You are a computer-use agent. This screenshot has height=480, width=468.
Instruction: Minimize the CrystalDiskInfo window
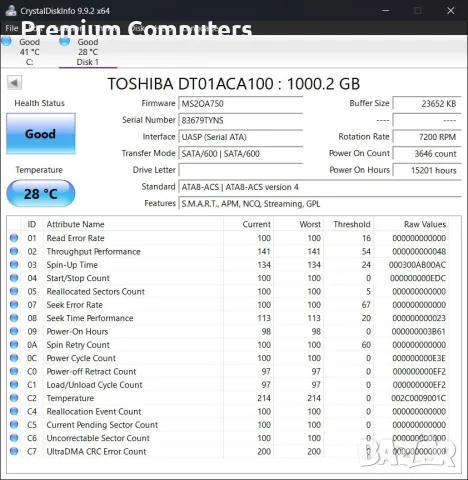point(386,11)
